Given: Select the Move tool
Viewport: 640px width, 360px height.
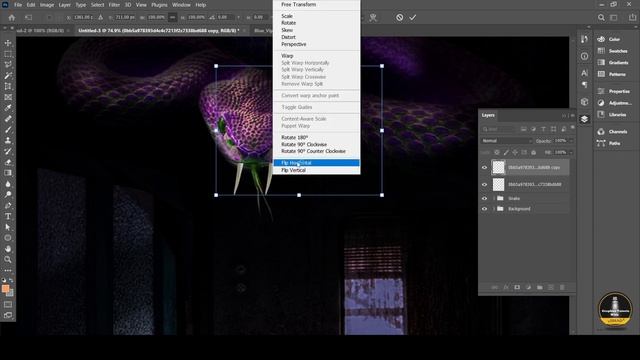Looking at the screenshot, I should coord(8,43).
